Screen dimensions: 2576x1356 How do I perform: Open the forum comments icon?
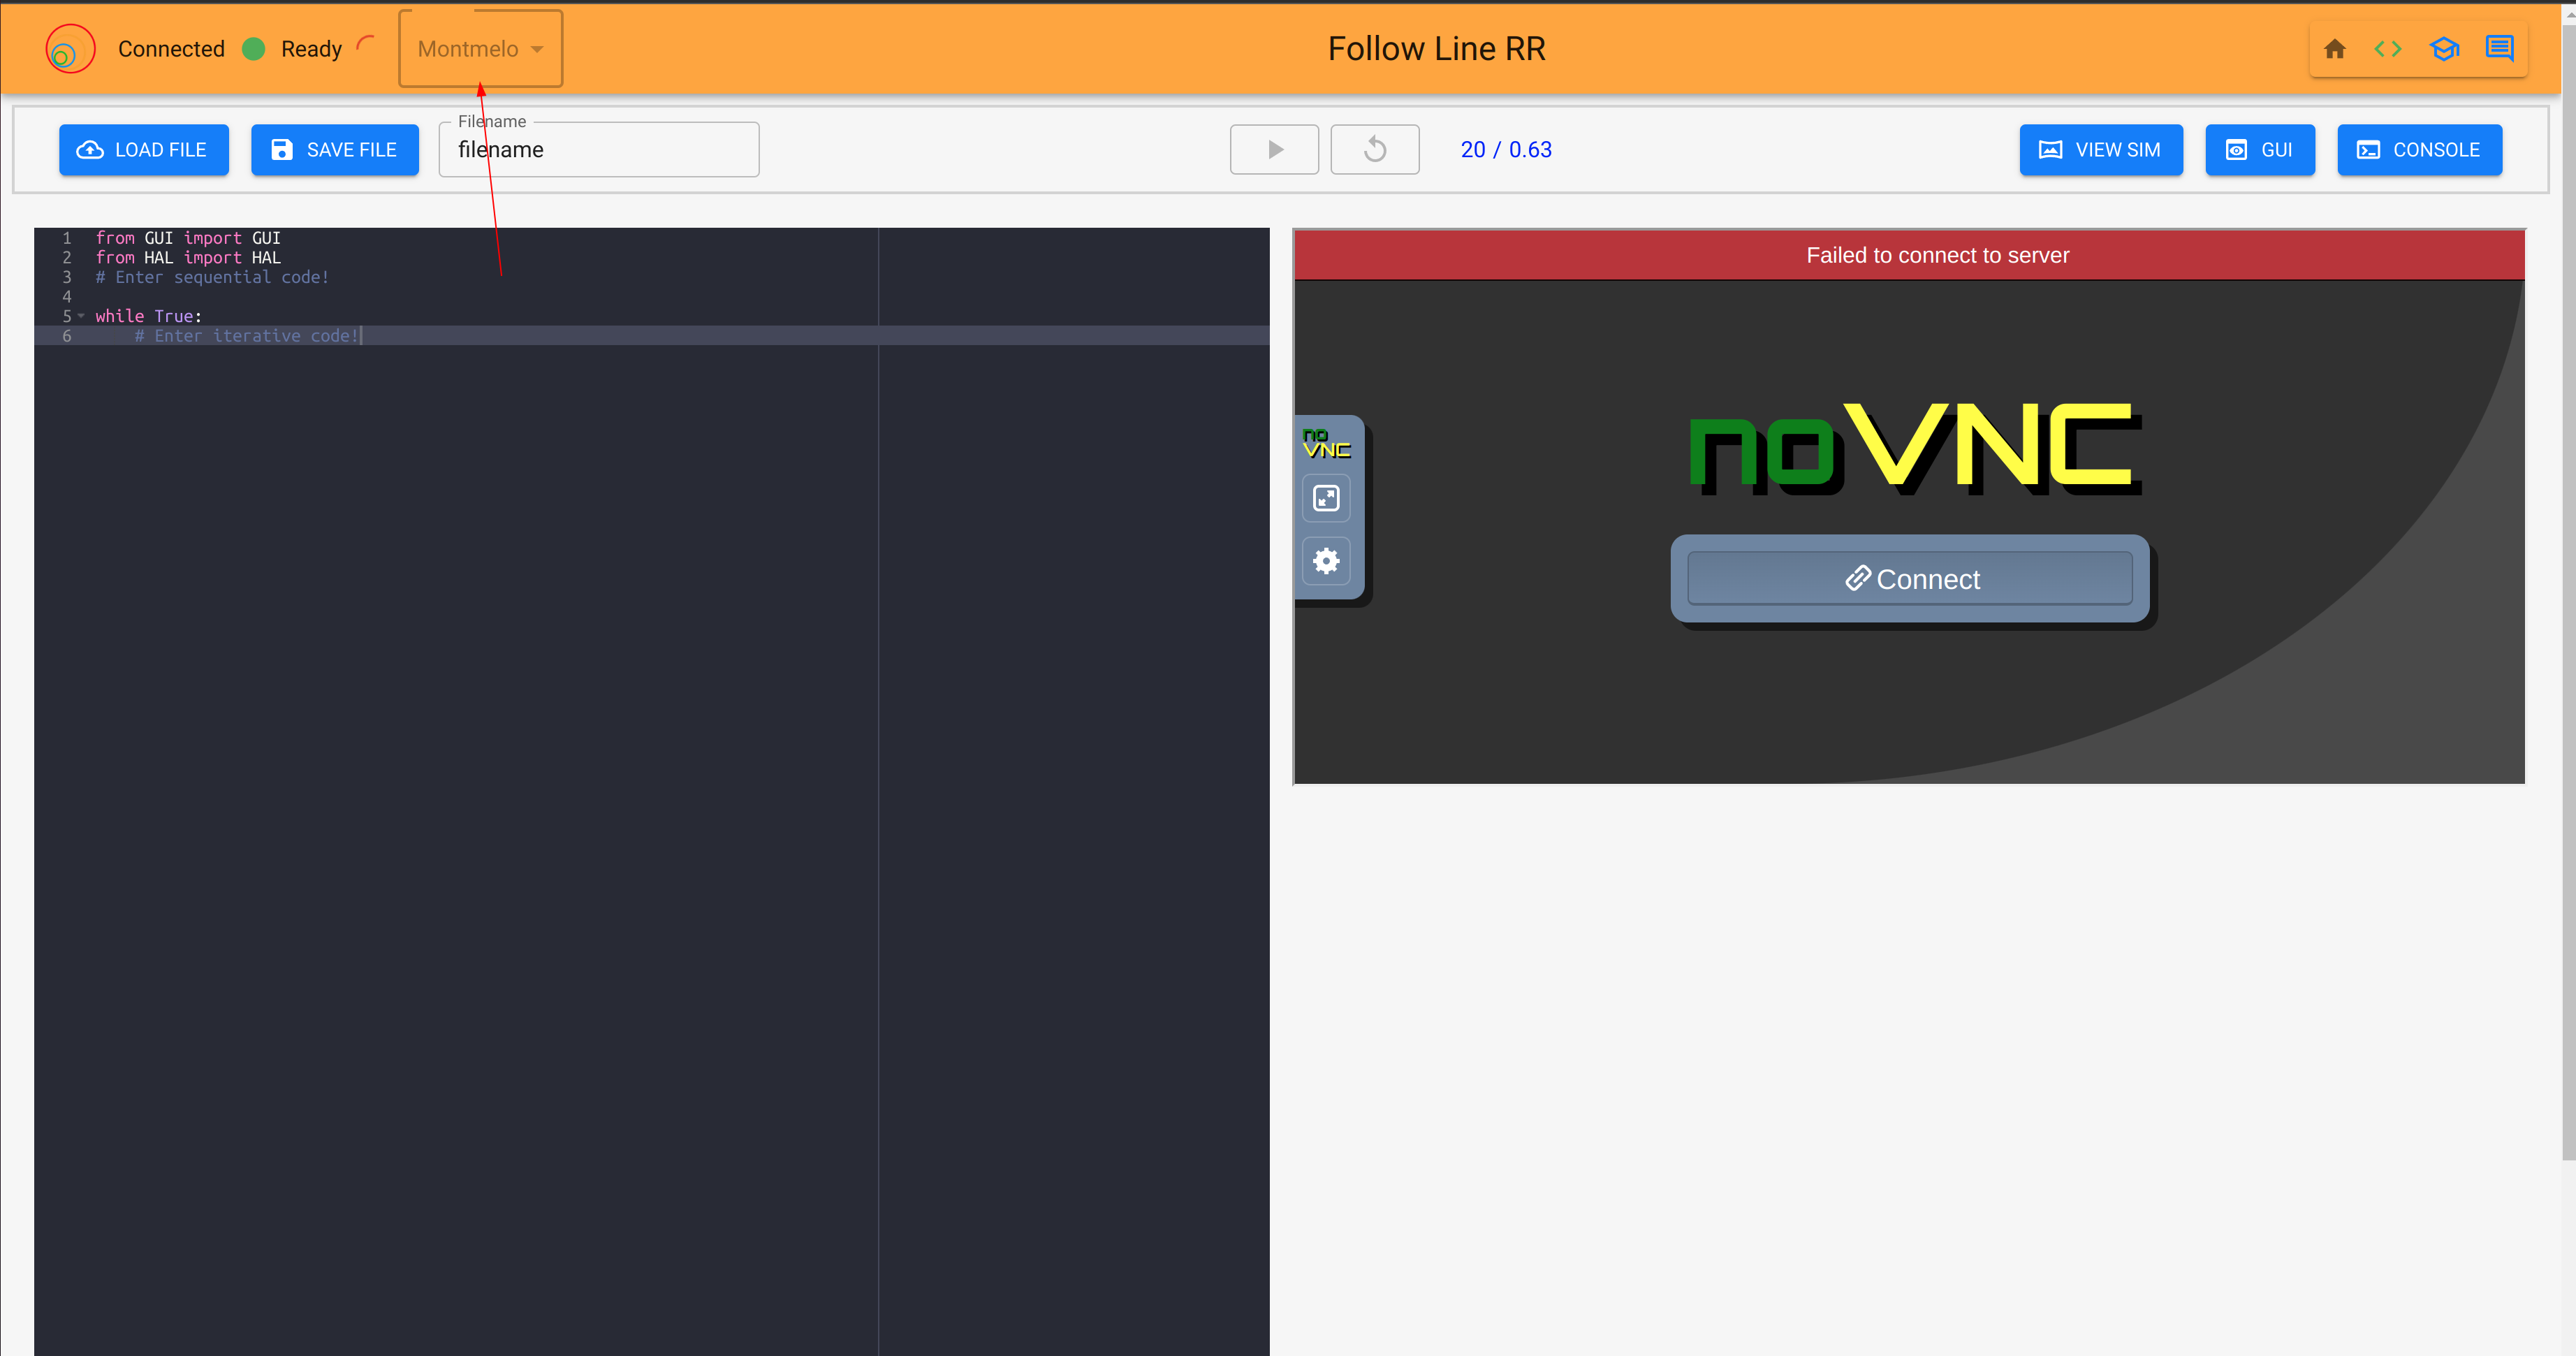coord(2499,48)
